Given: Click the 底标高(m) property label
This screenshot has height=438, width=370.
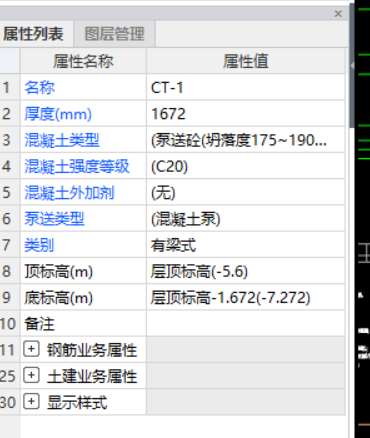Looking at the screenshot, I should 59,298.
